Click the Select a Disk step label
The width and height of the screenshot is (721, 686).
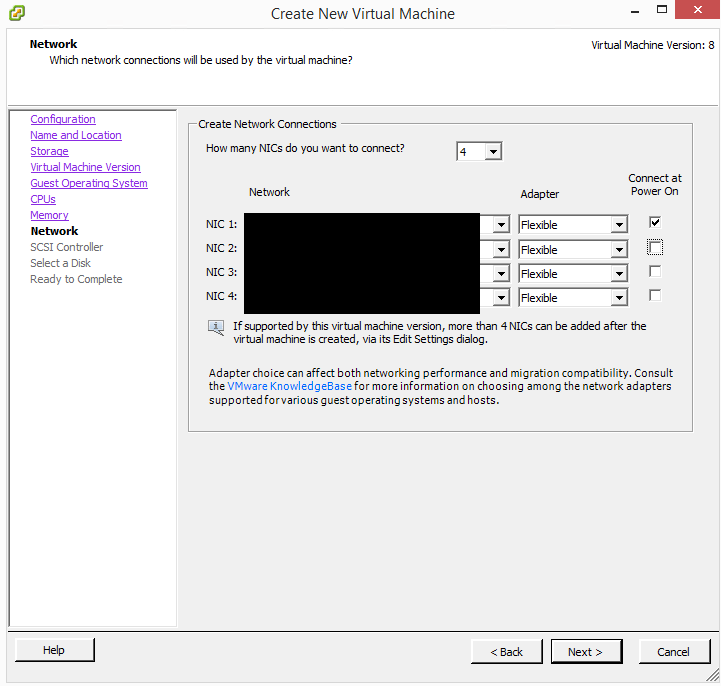60,263
